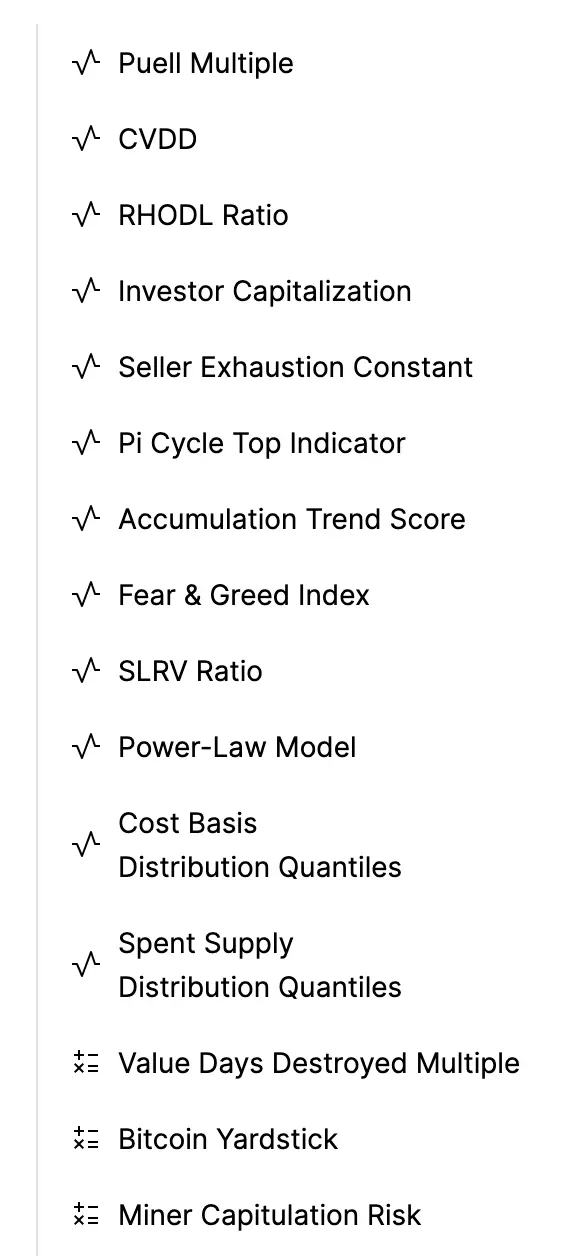568x1256 pixels.
Task: Open the Investor Capitalization metric
Action: 265,291
